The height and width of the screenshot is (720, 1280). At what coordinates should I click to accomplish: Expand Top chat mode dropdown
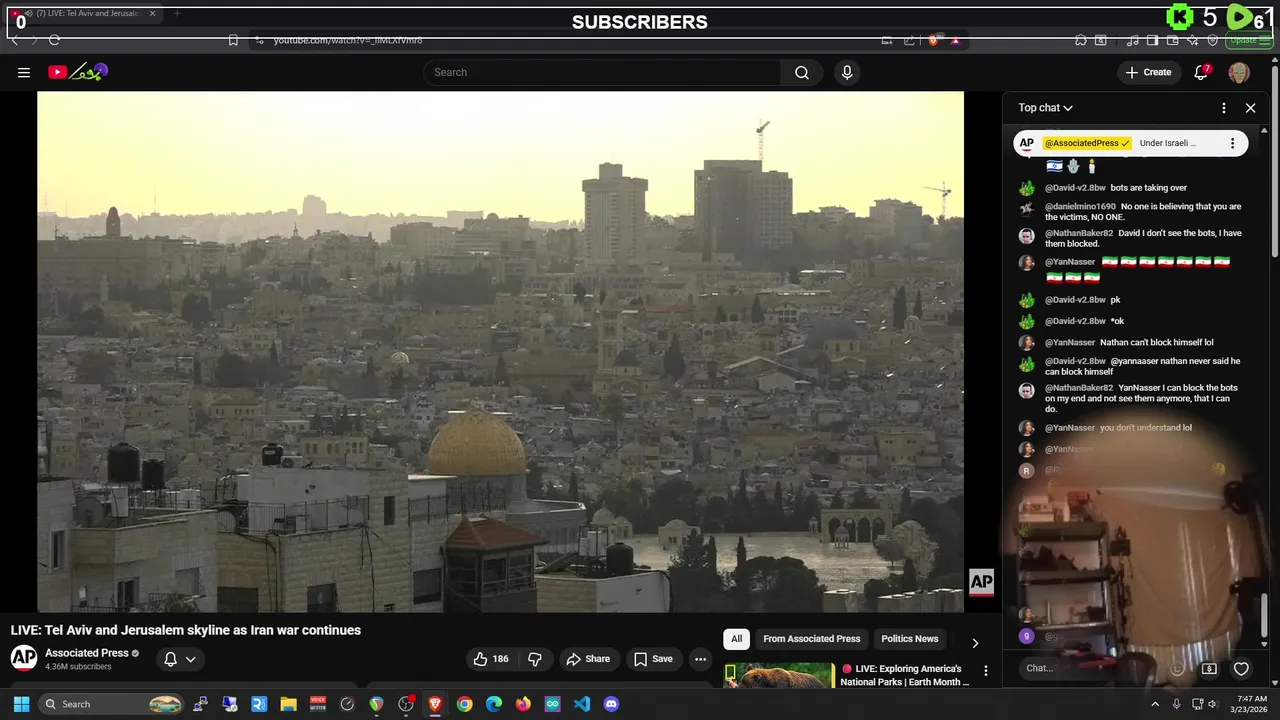[x=1046, y=108]
